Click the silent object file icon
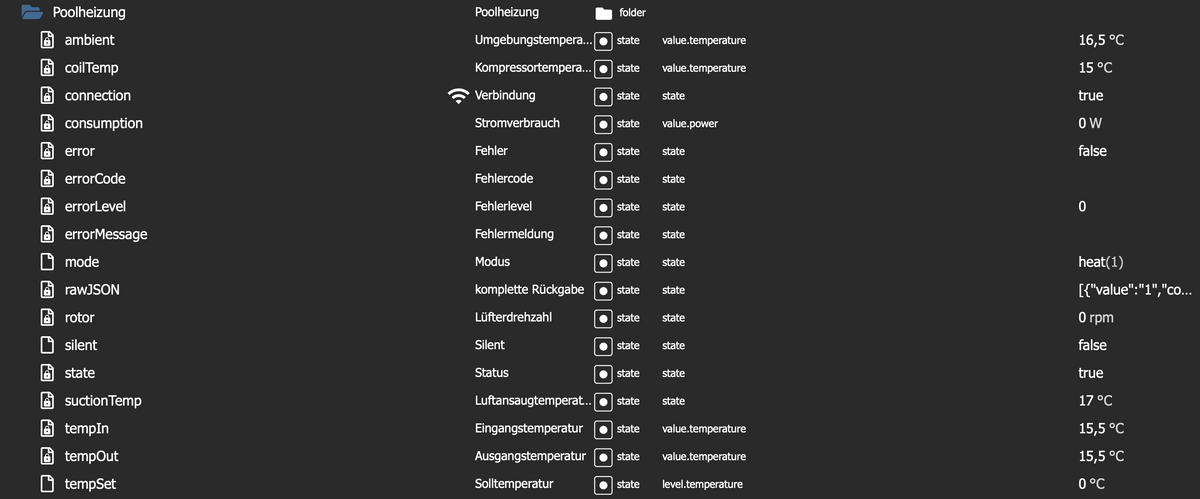Viewport: 1200px width, 499px height. [x=46, y=345]
